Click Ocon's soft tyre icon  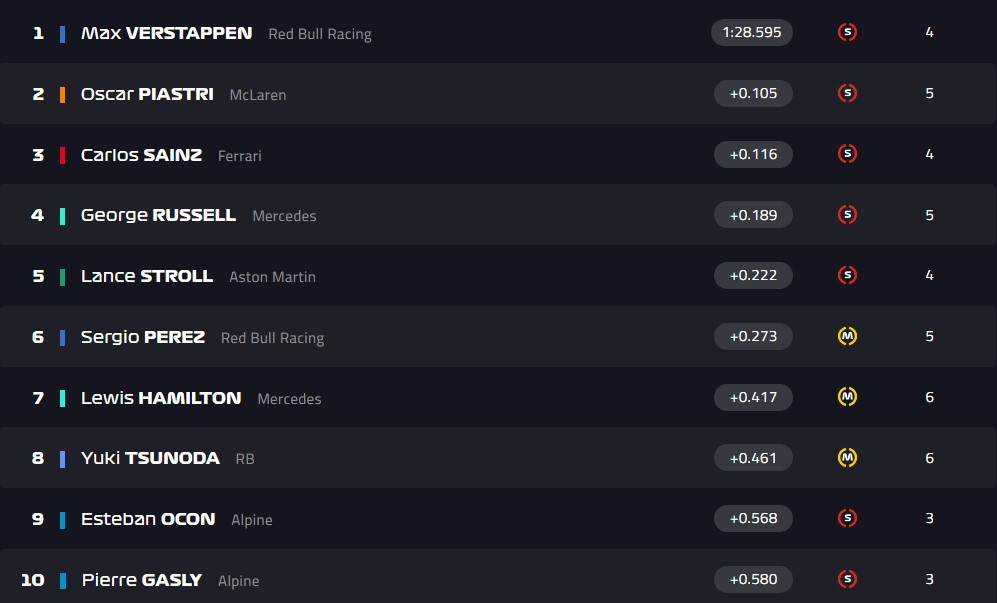click(x=847, y=518)
